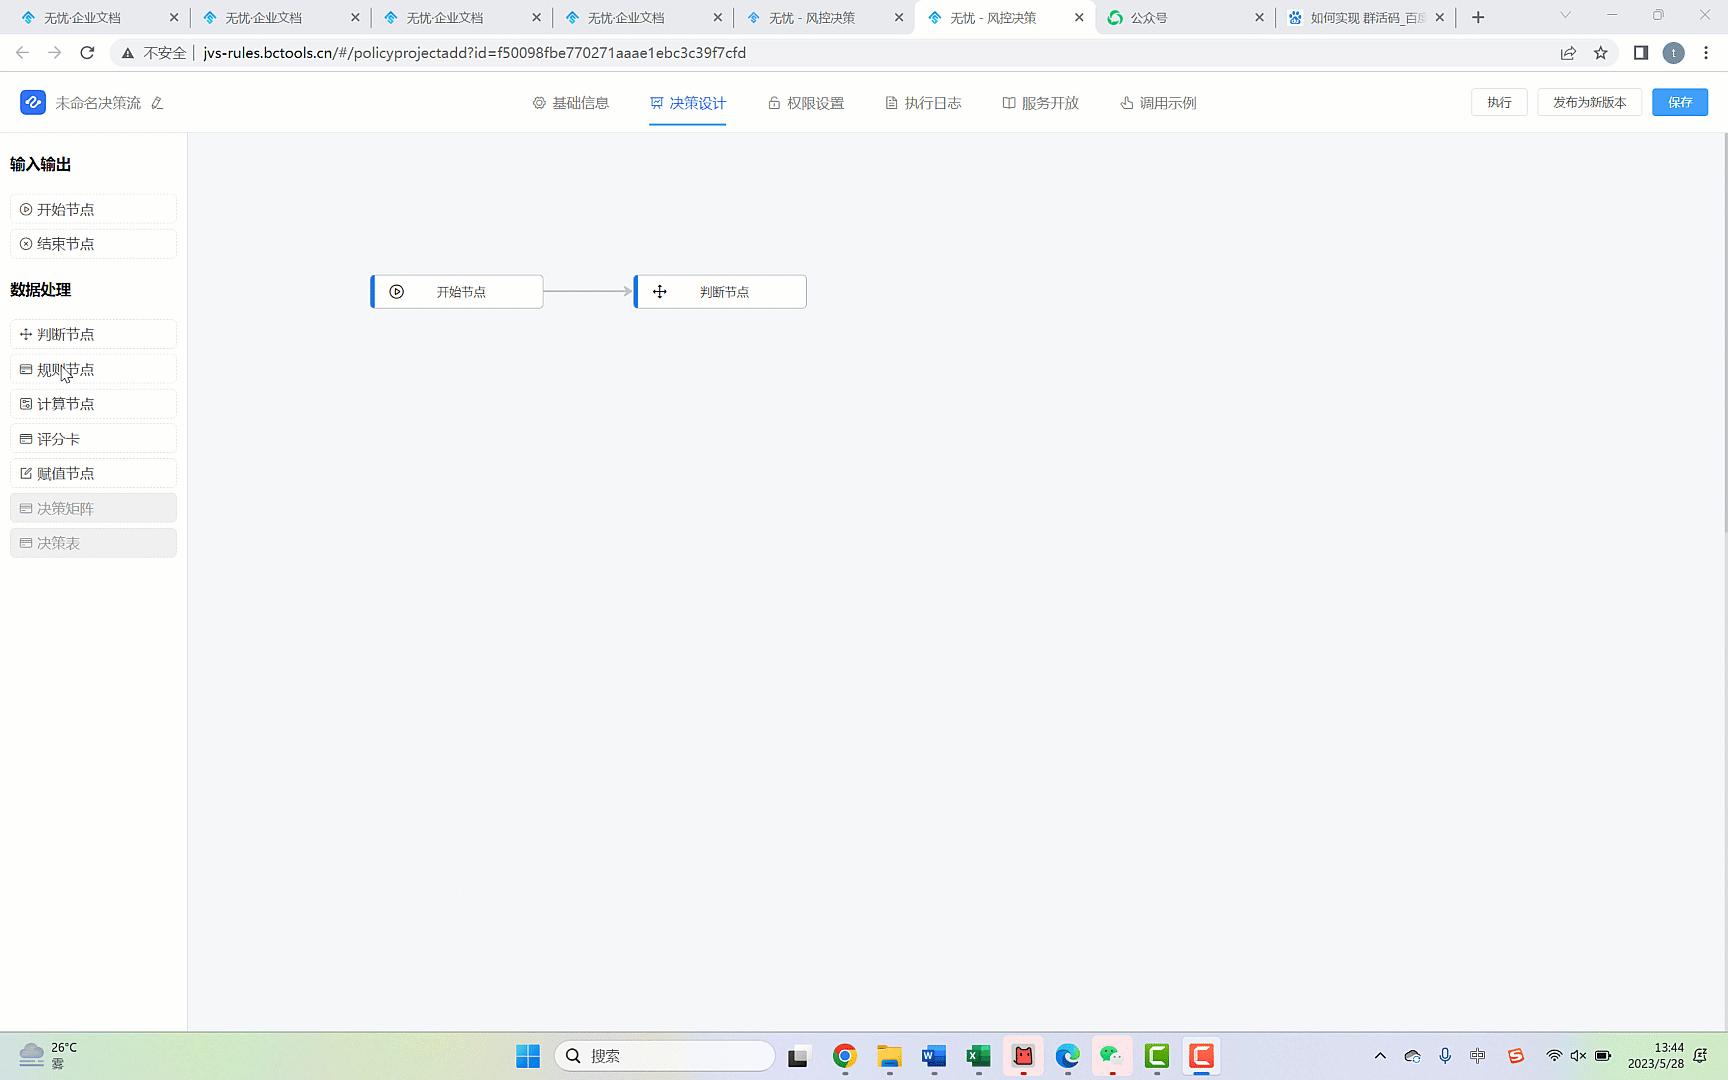
Task: Click 发布为新版本 button
Action: pyautogui.click(x=1589, y=102)
